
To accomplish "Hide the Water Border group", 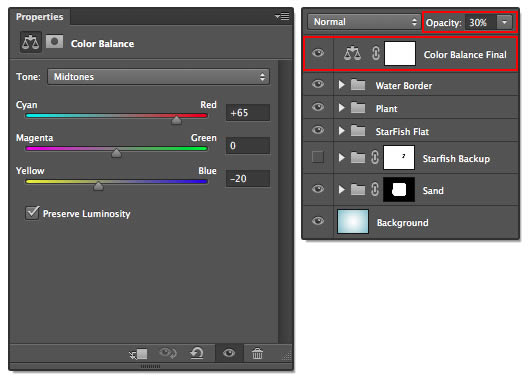I will (318, 84).
